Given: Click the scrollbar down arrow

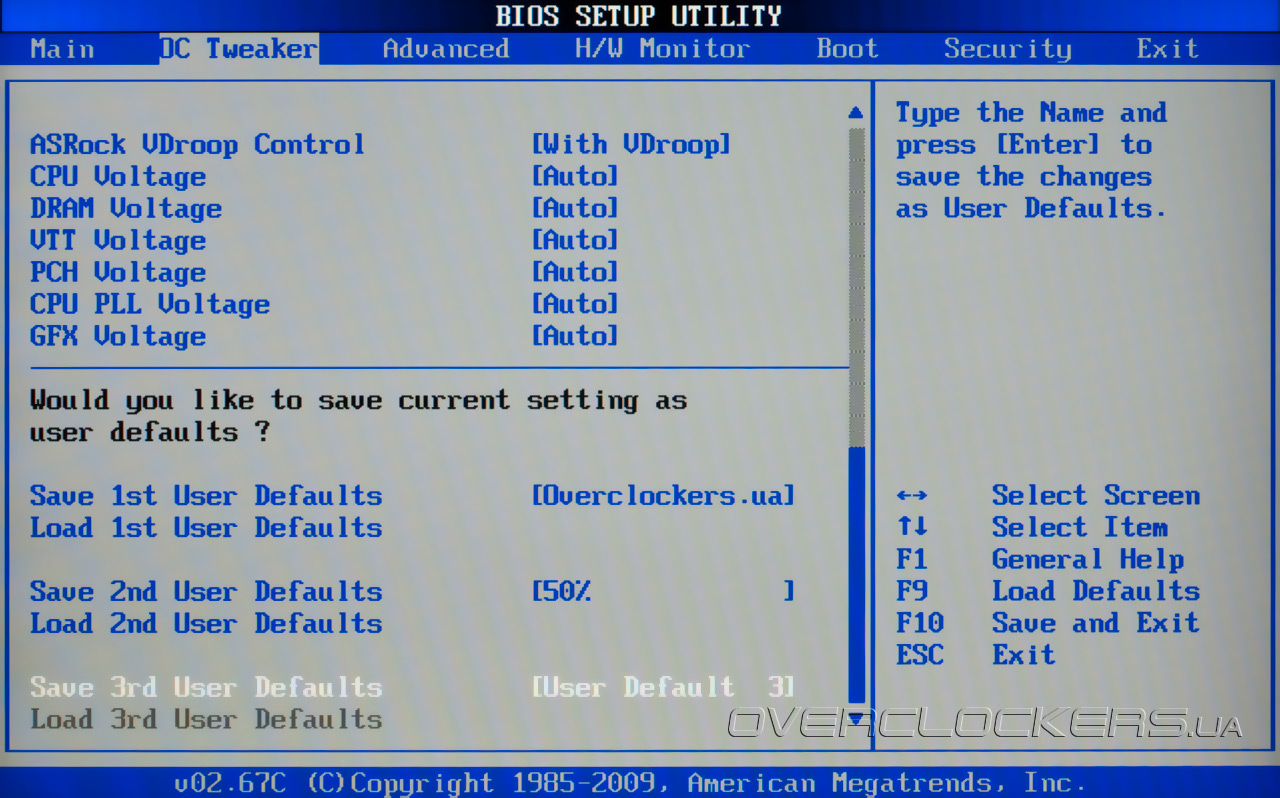Looking at the screenshot, I should click(855, 719).
